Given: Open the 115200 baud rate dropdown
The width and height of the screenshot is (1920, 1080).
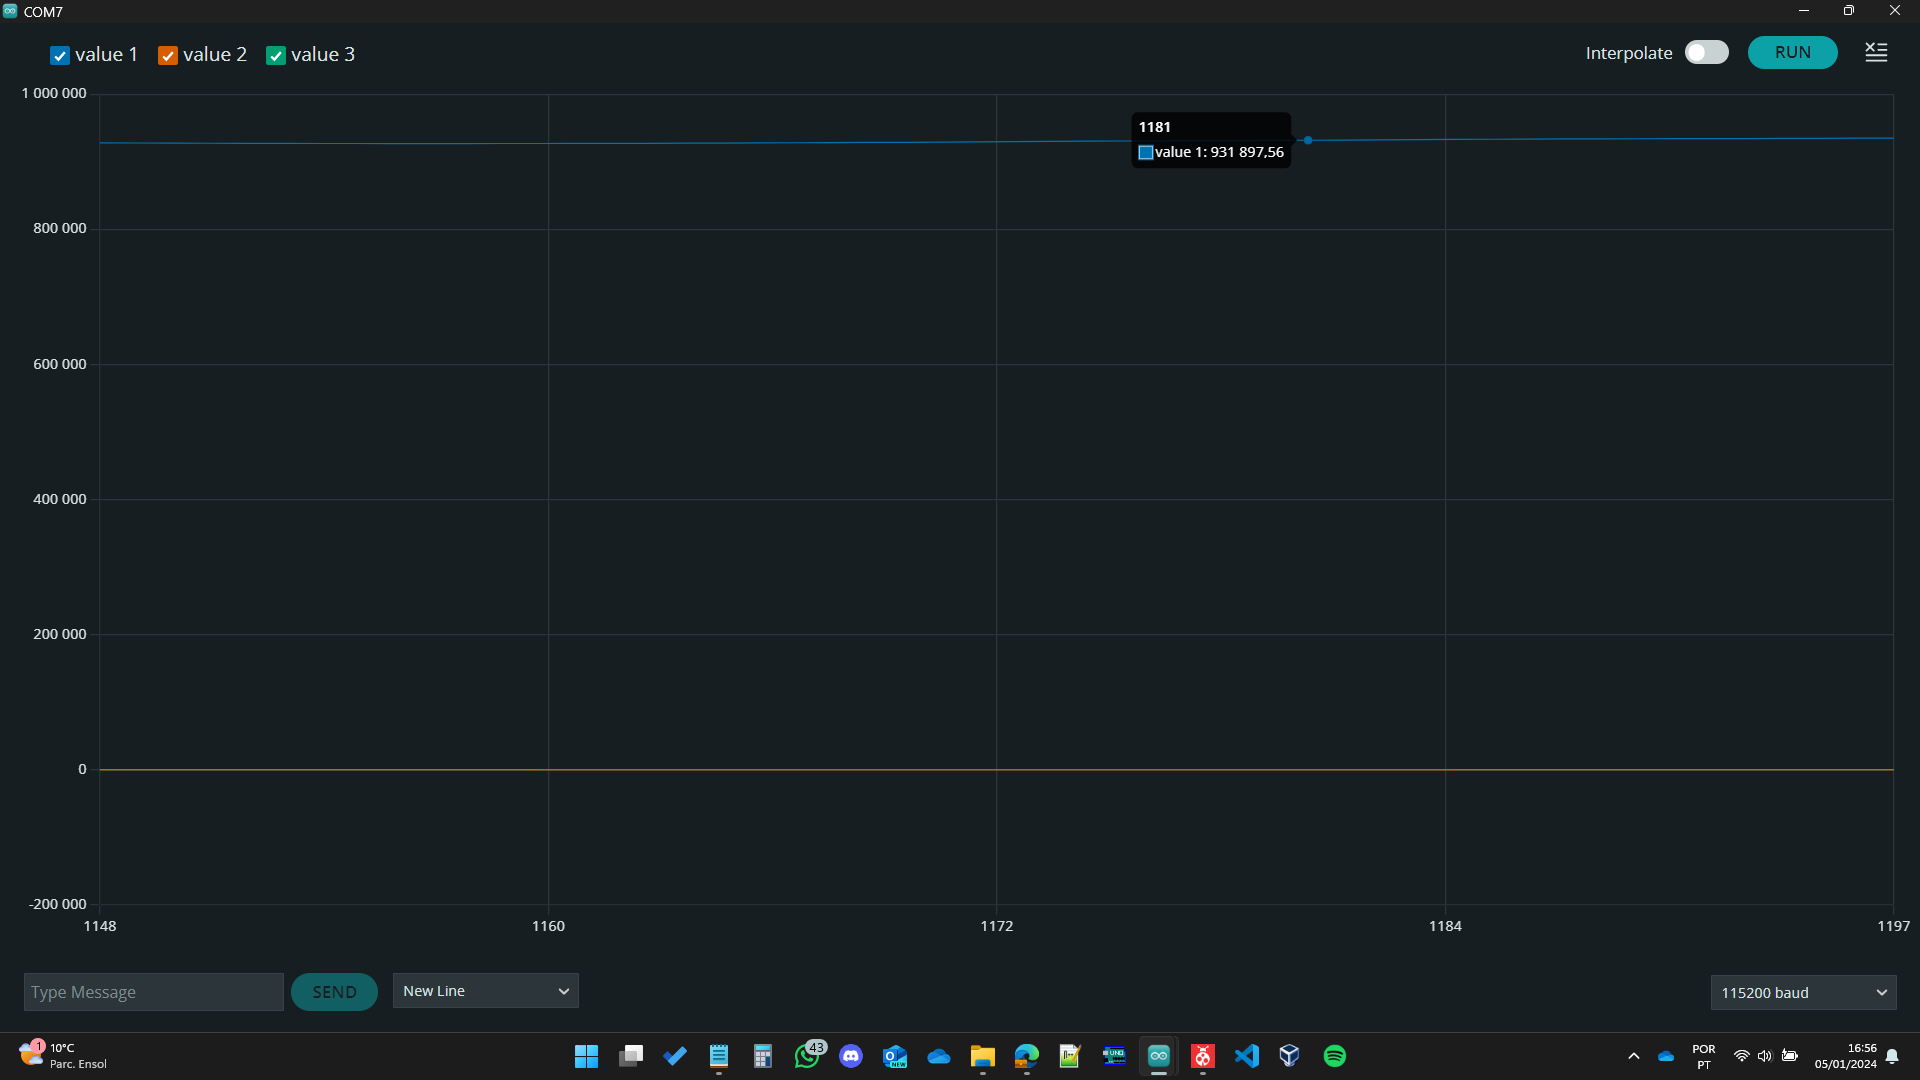Looking at the screenshot, I should [1803, 993].
